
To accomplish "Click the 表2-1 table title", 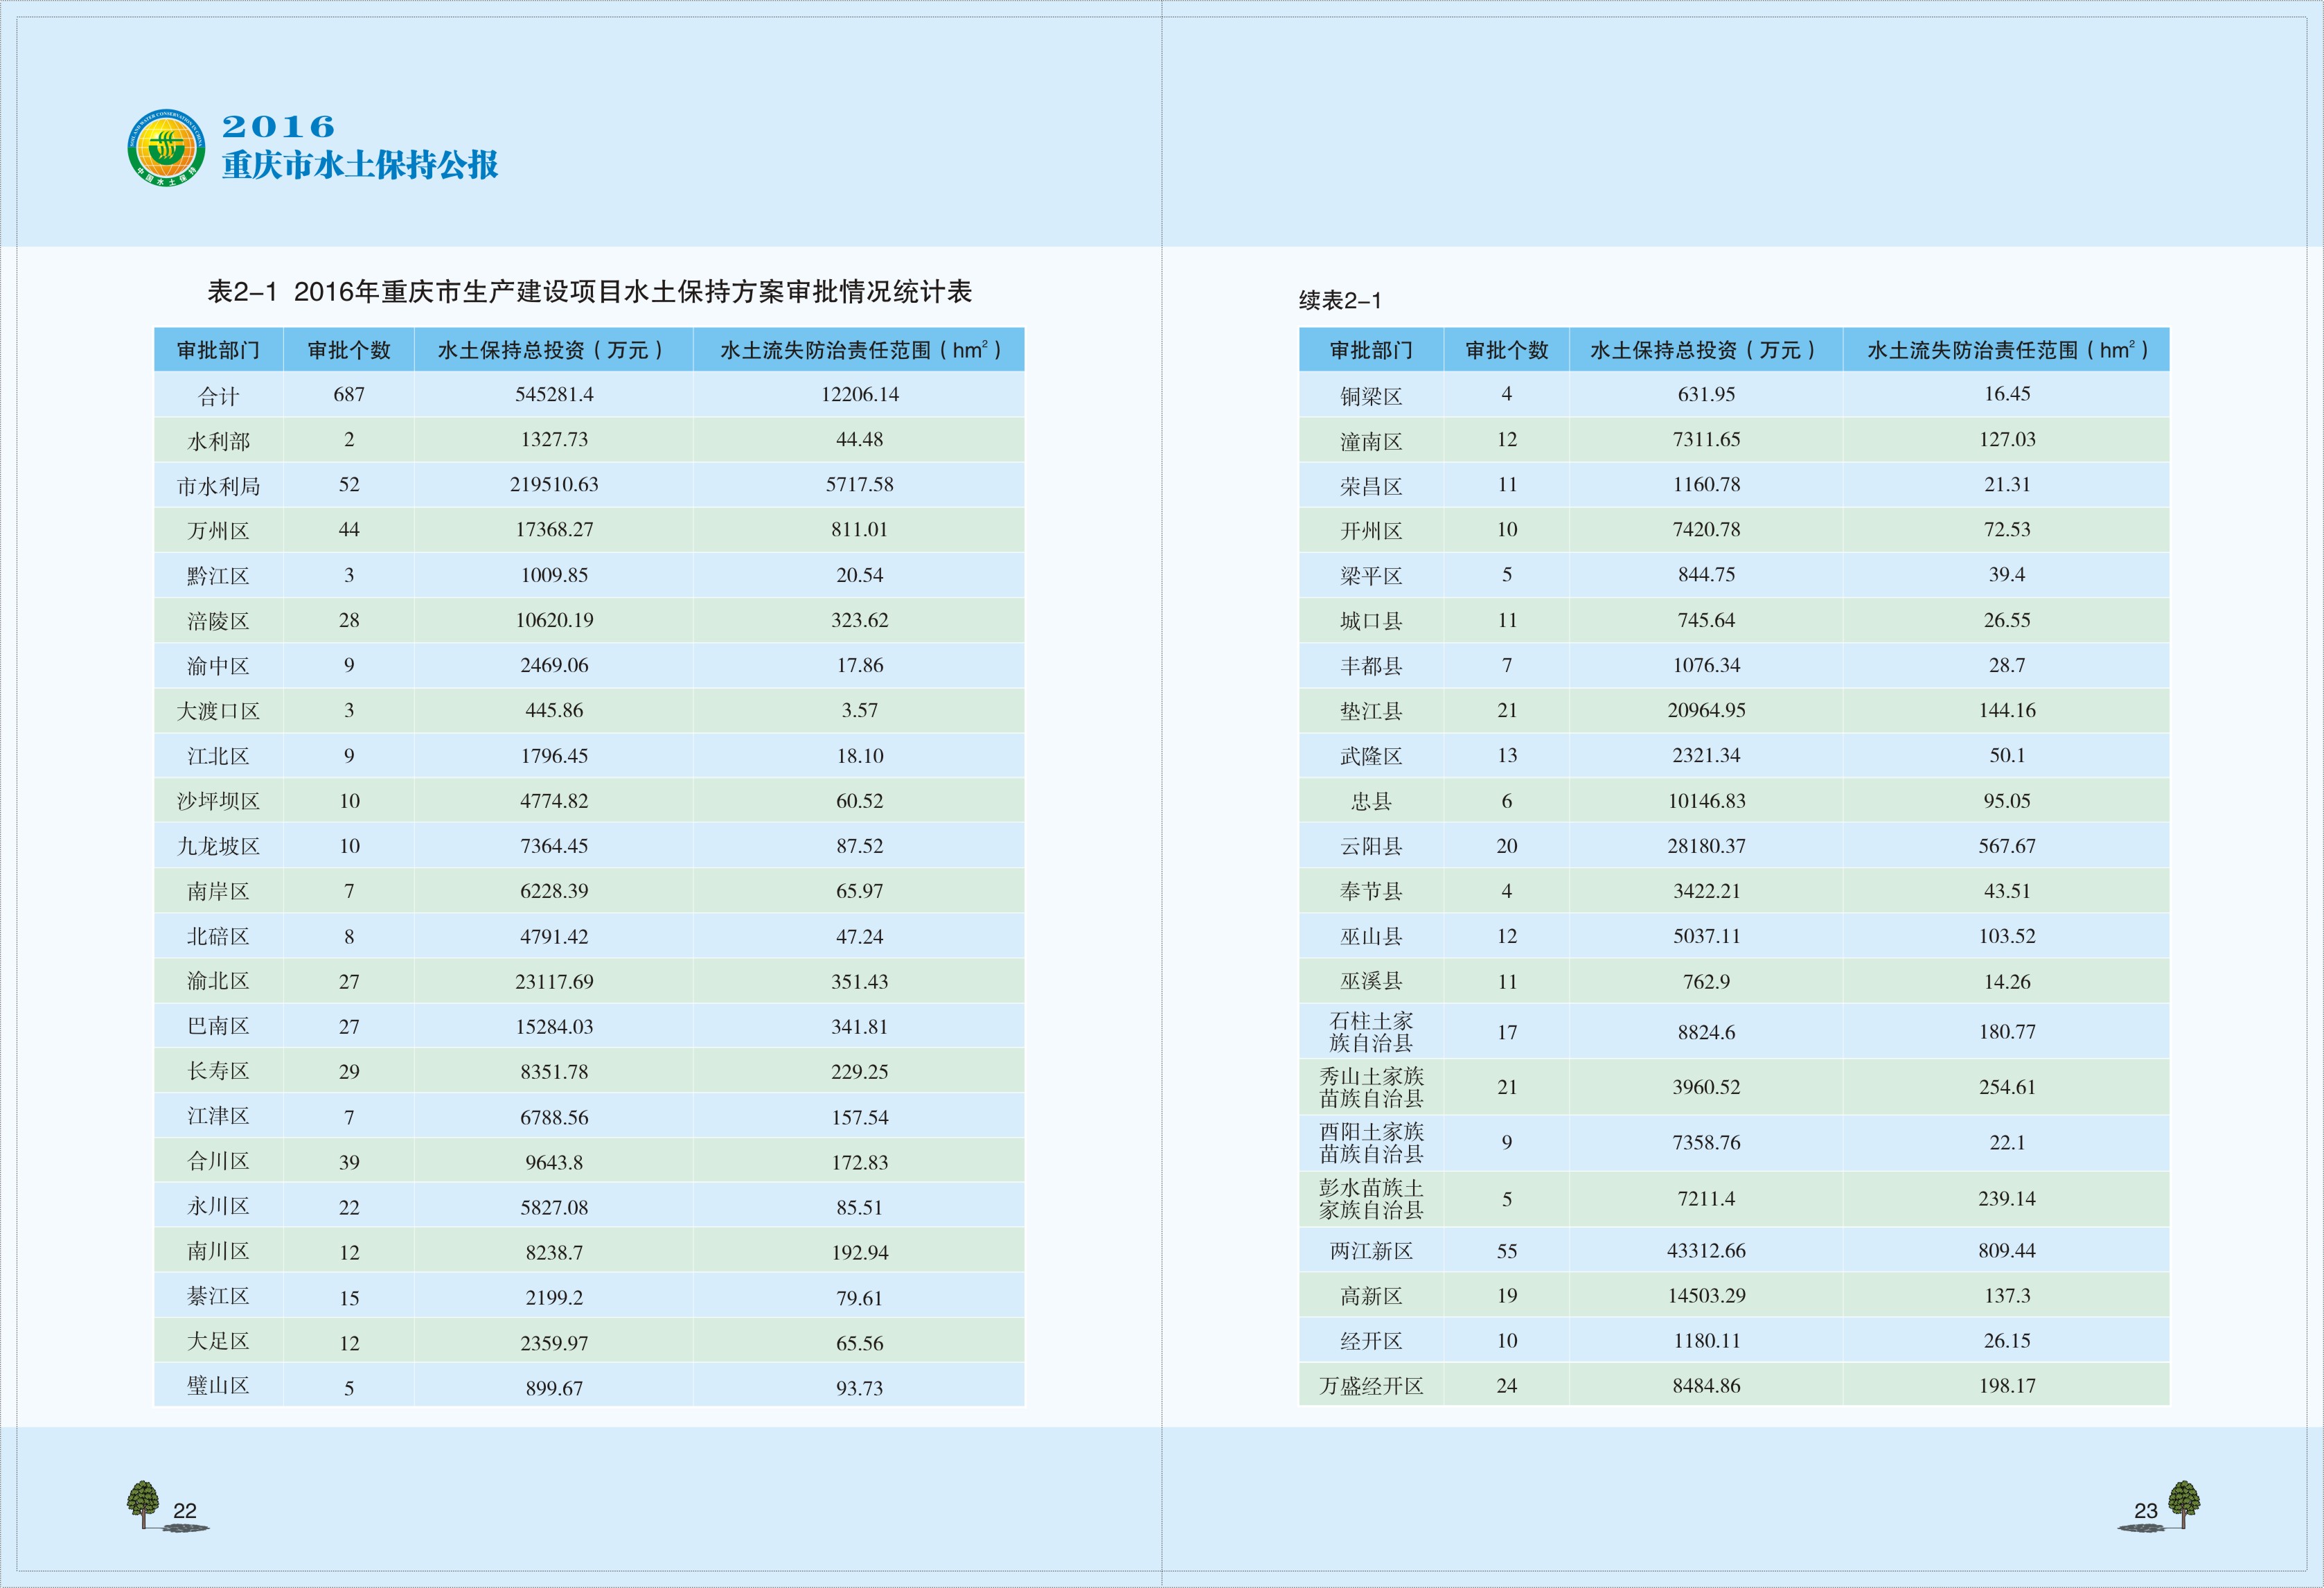I will coord(589,292).
